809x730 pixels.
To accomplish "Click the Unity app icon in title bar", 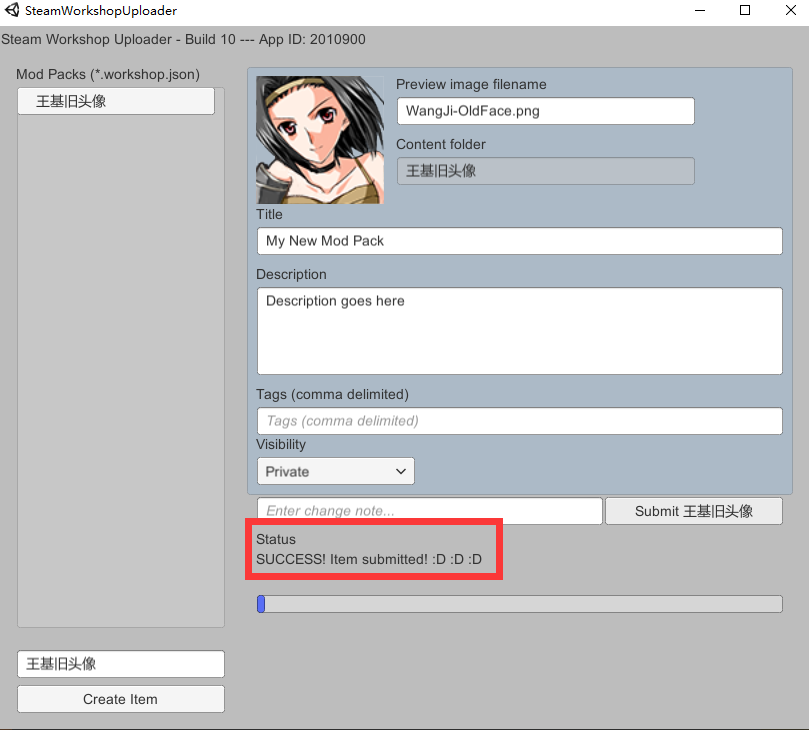I will [12, 10].
